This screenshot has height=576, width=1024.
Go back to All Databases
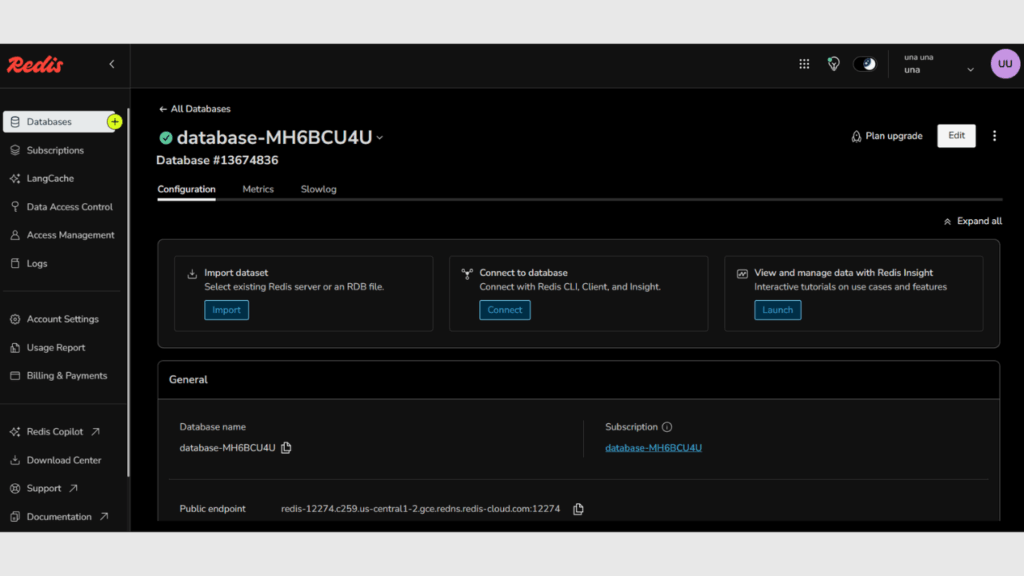[195, 109]
